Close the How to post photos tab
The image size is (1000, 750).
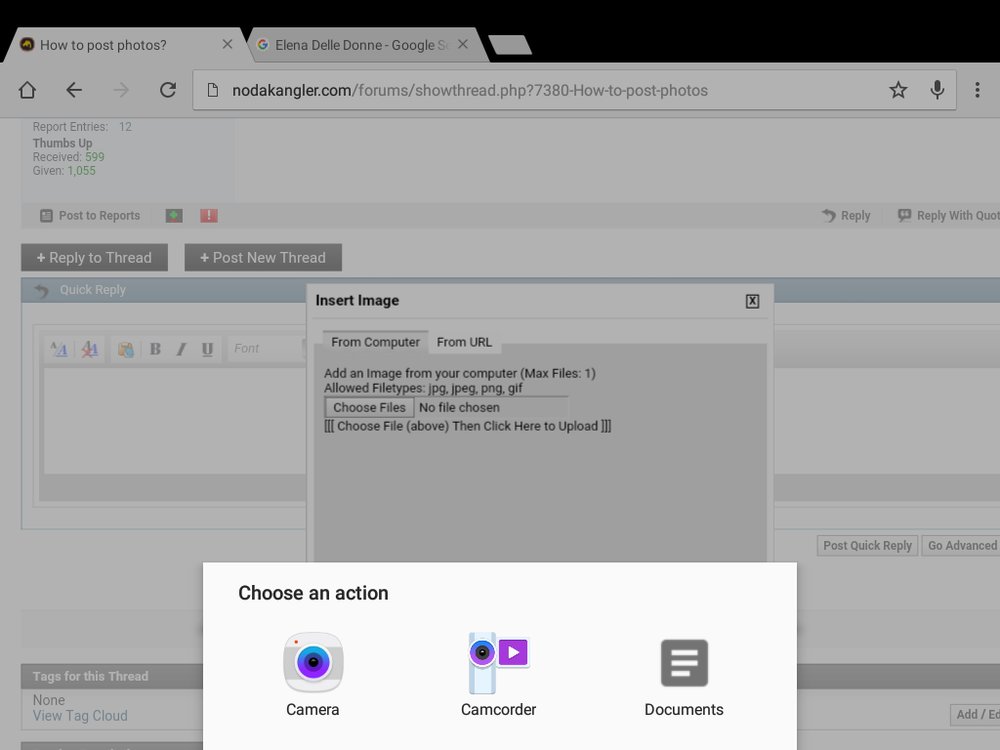coord(227,45)
